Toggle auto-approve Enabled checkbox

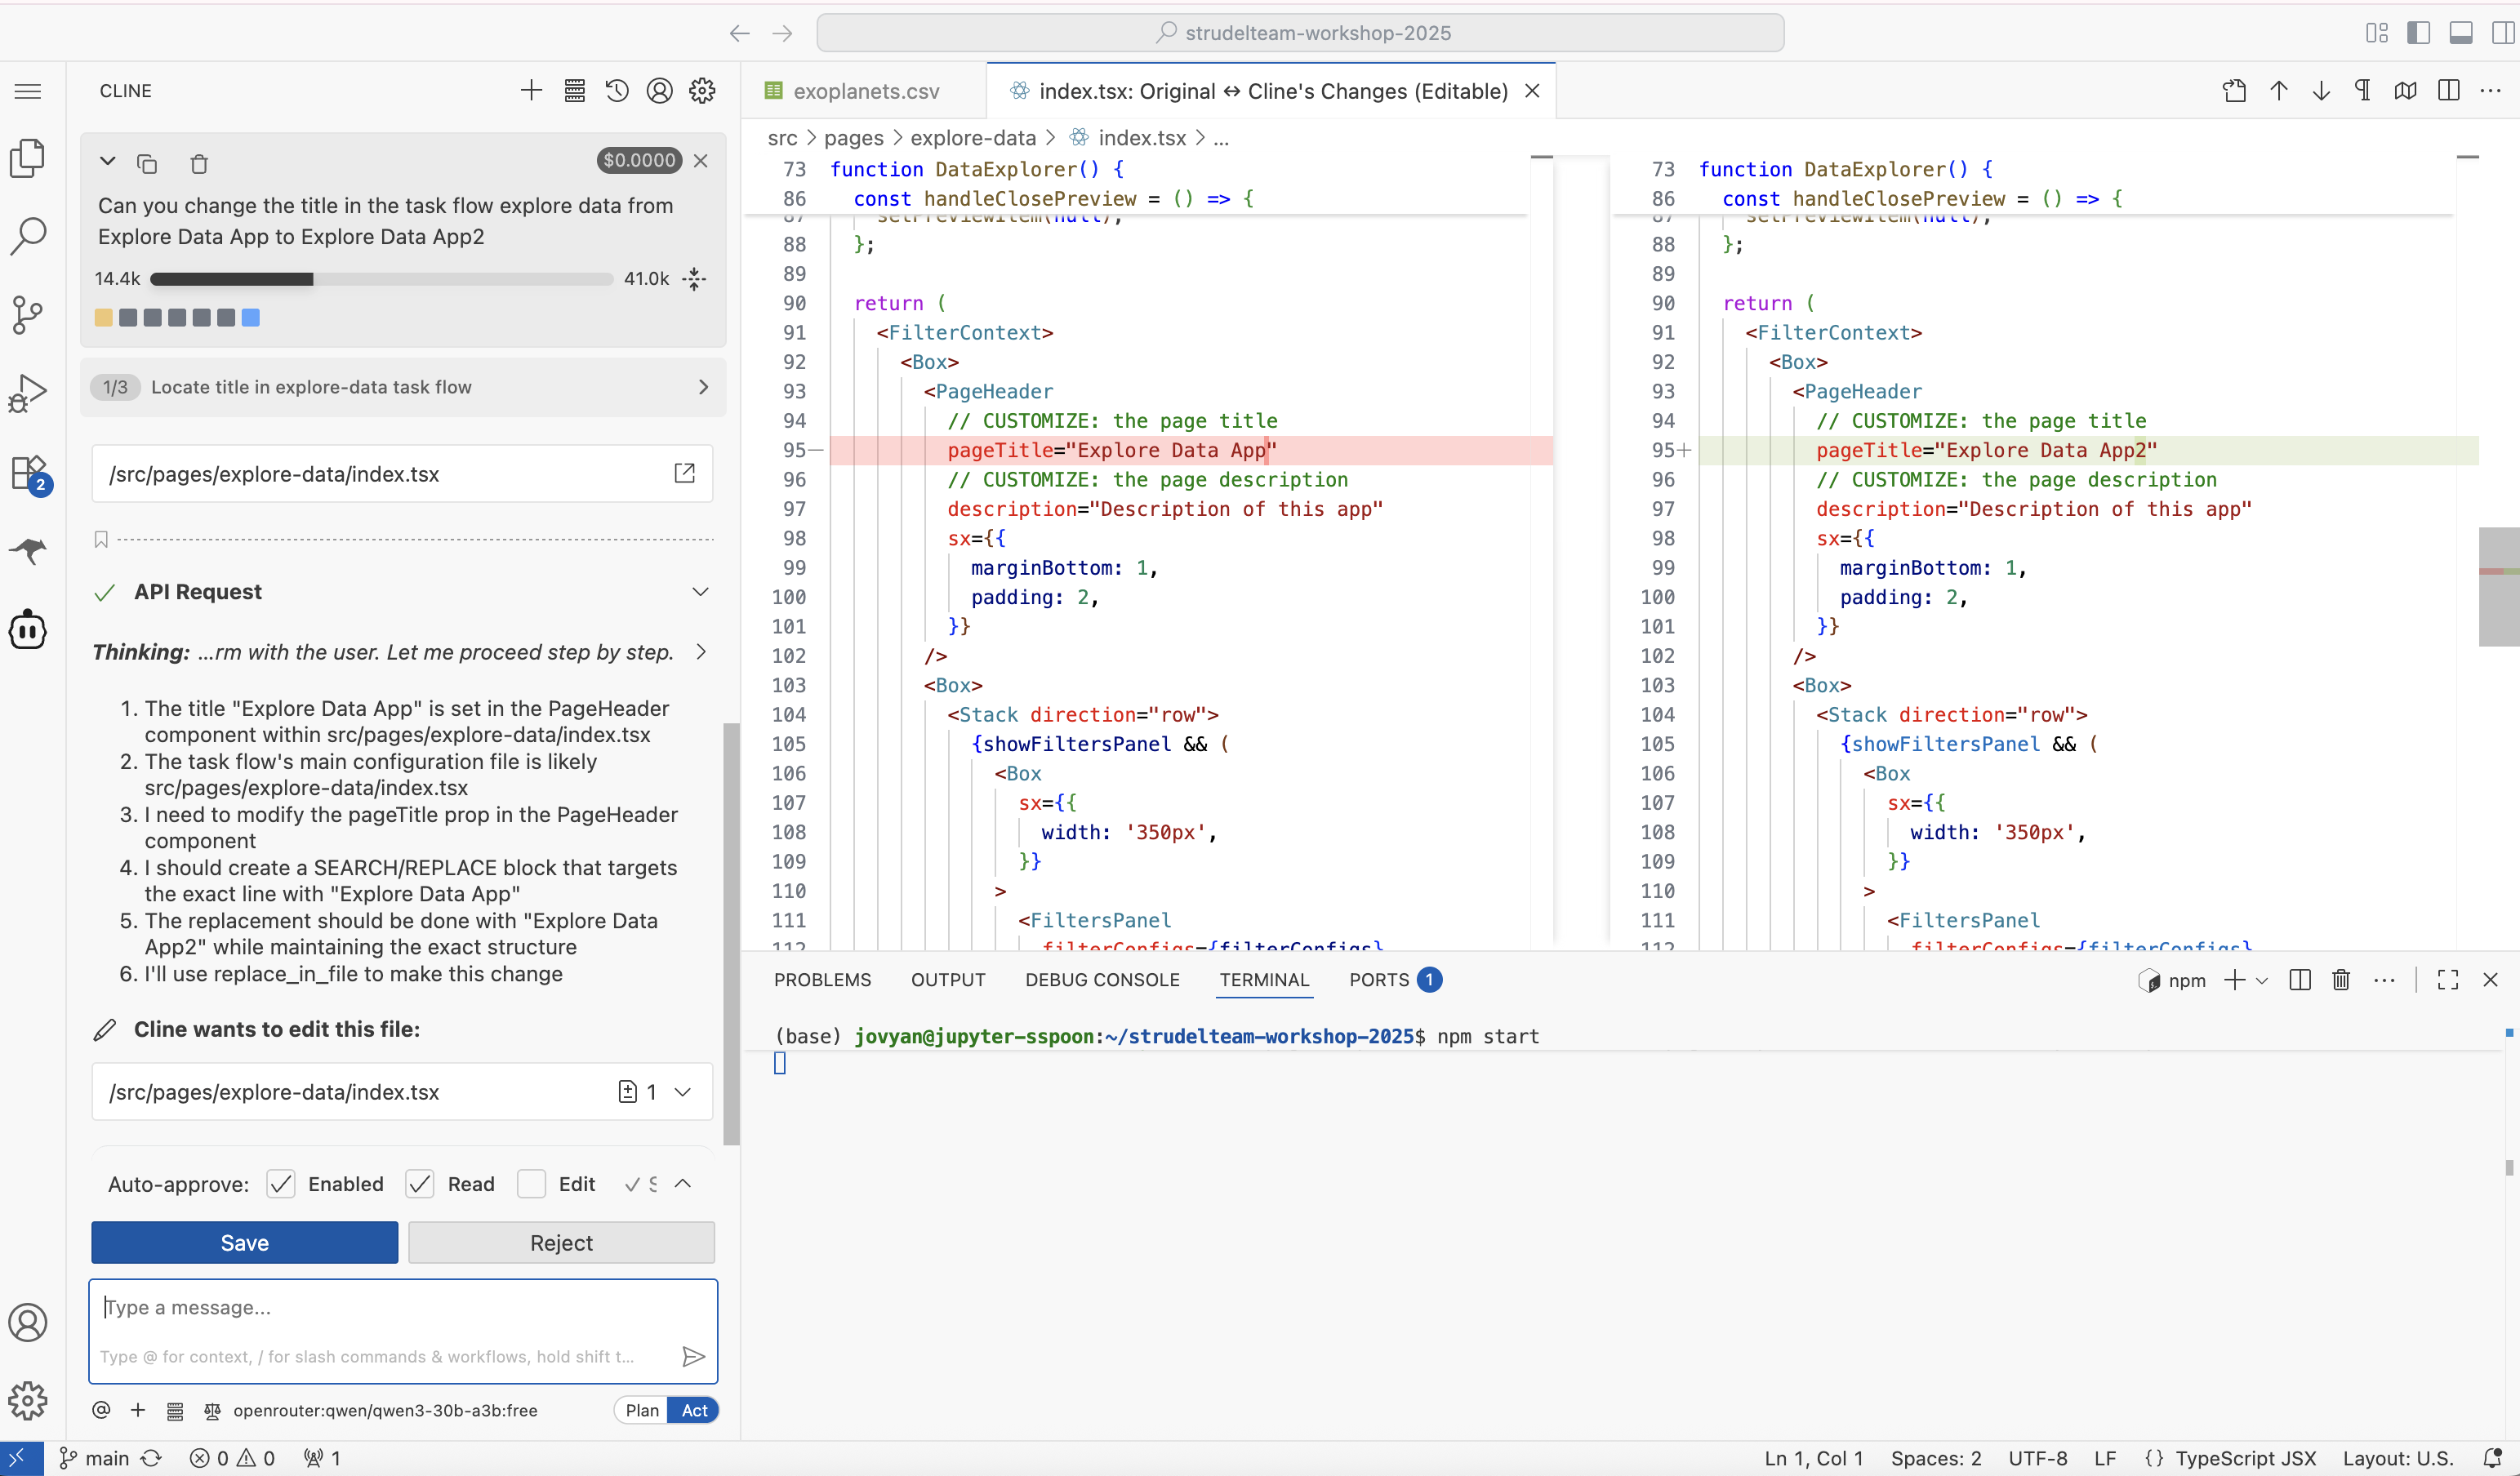[281, 1184]
